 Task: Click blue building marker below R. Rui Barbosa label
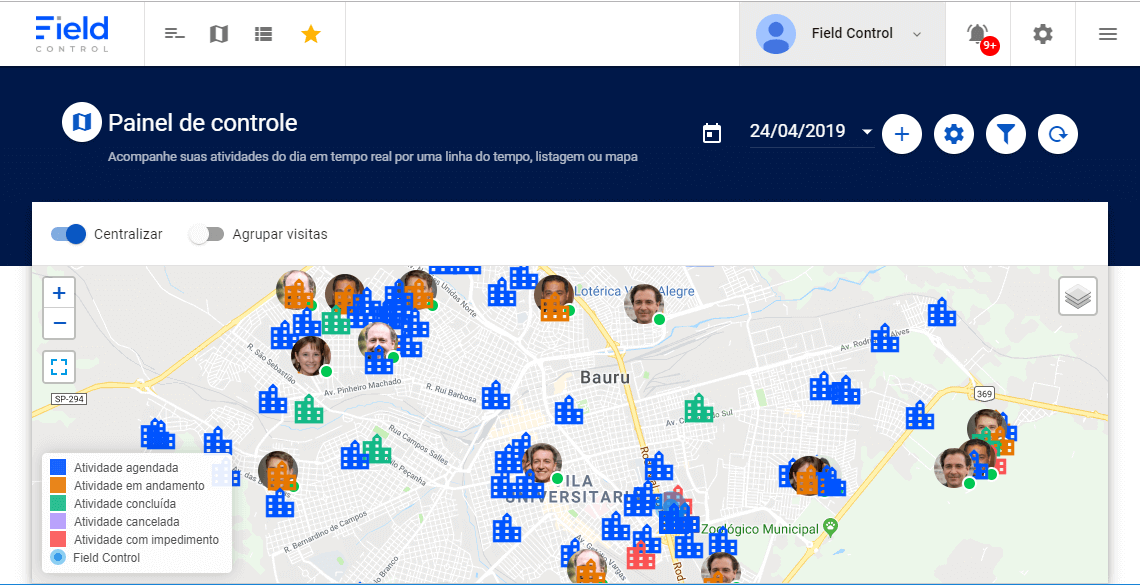click(497, 395)
